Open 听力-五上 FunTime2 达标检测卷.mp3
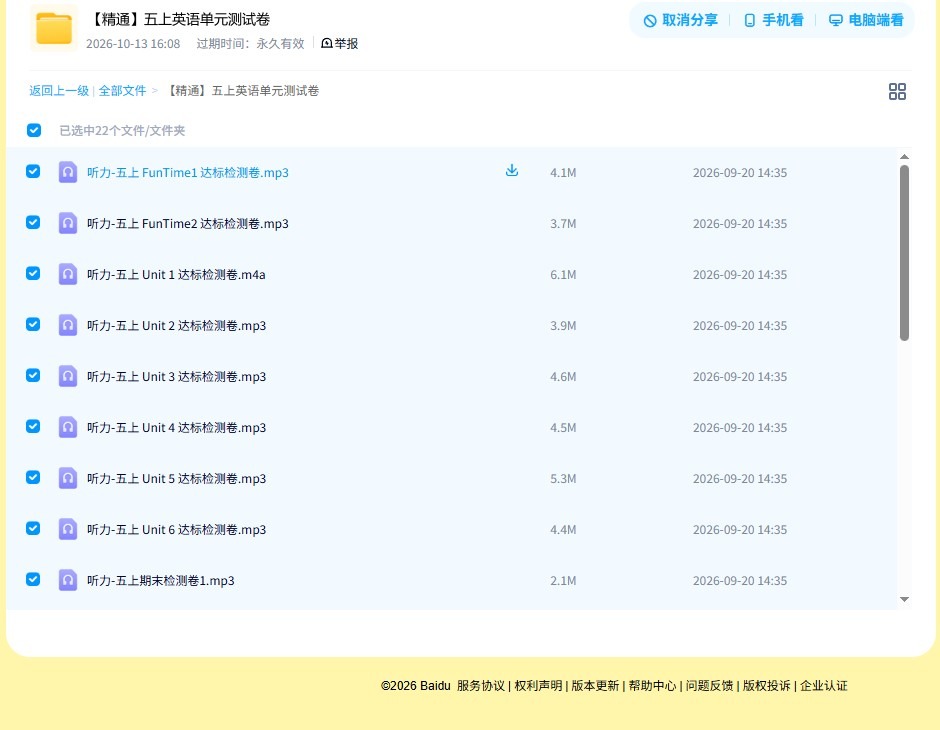Image resolution: width=940 pixels, height=730 pixels. (x=188, y=224)
